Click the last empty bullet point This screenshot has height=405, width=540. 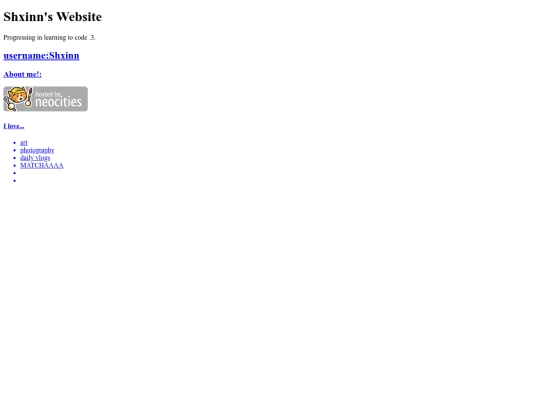pyautogui.click(x=15, y=180)
